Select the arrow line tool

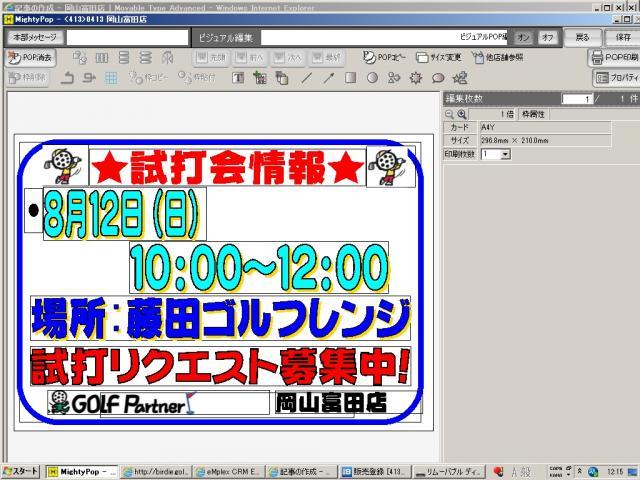(329, 78)
